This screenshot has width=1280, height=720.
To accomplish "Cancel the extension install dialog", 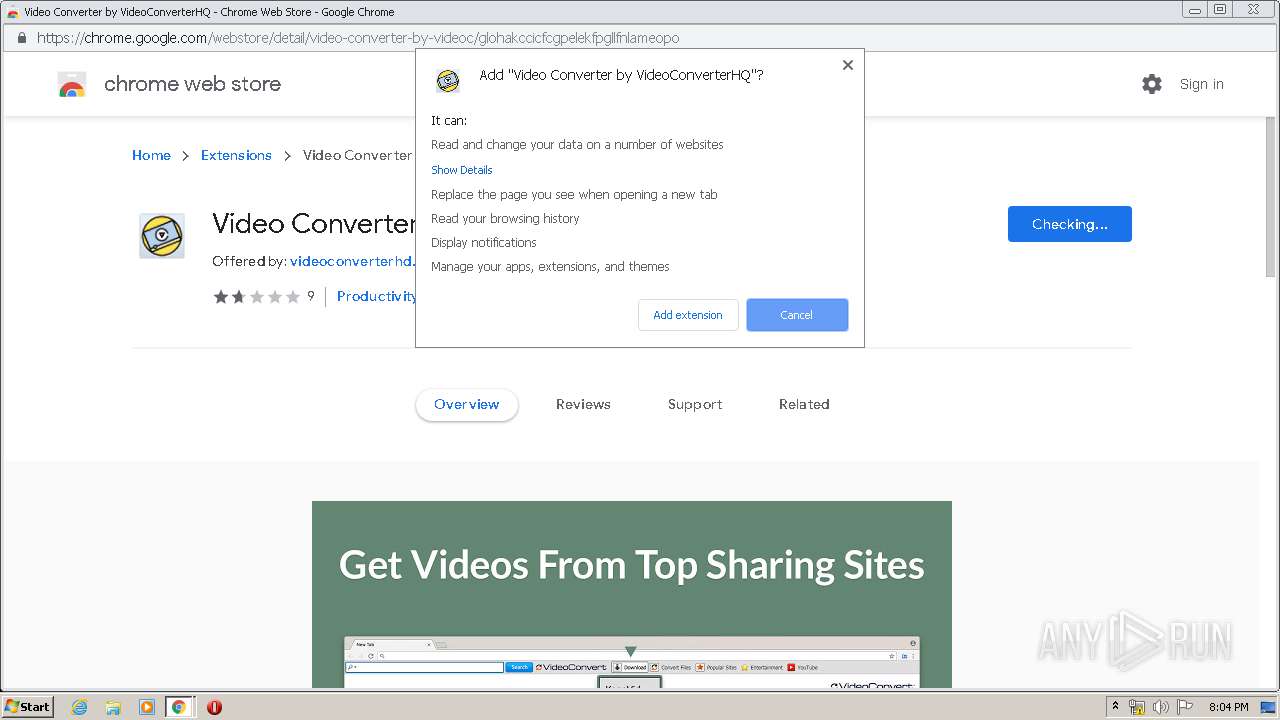I will 797,315.
